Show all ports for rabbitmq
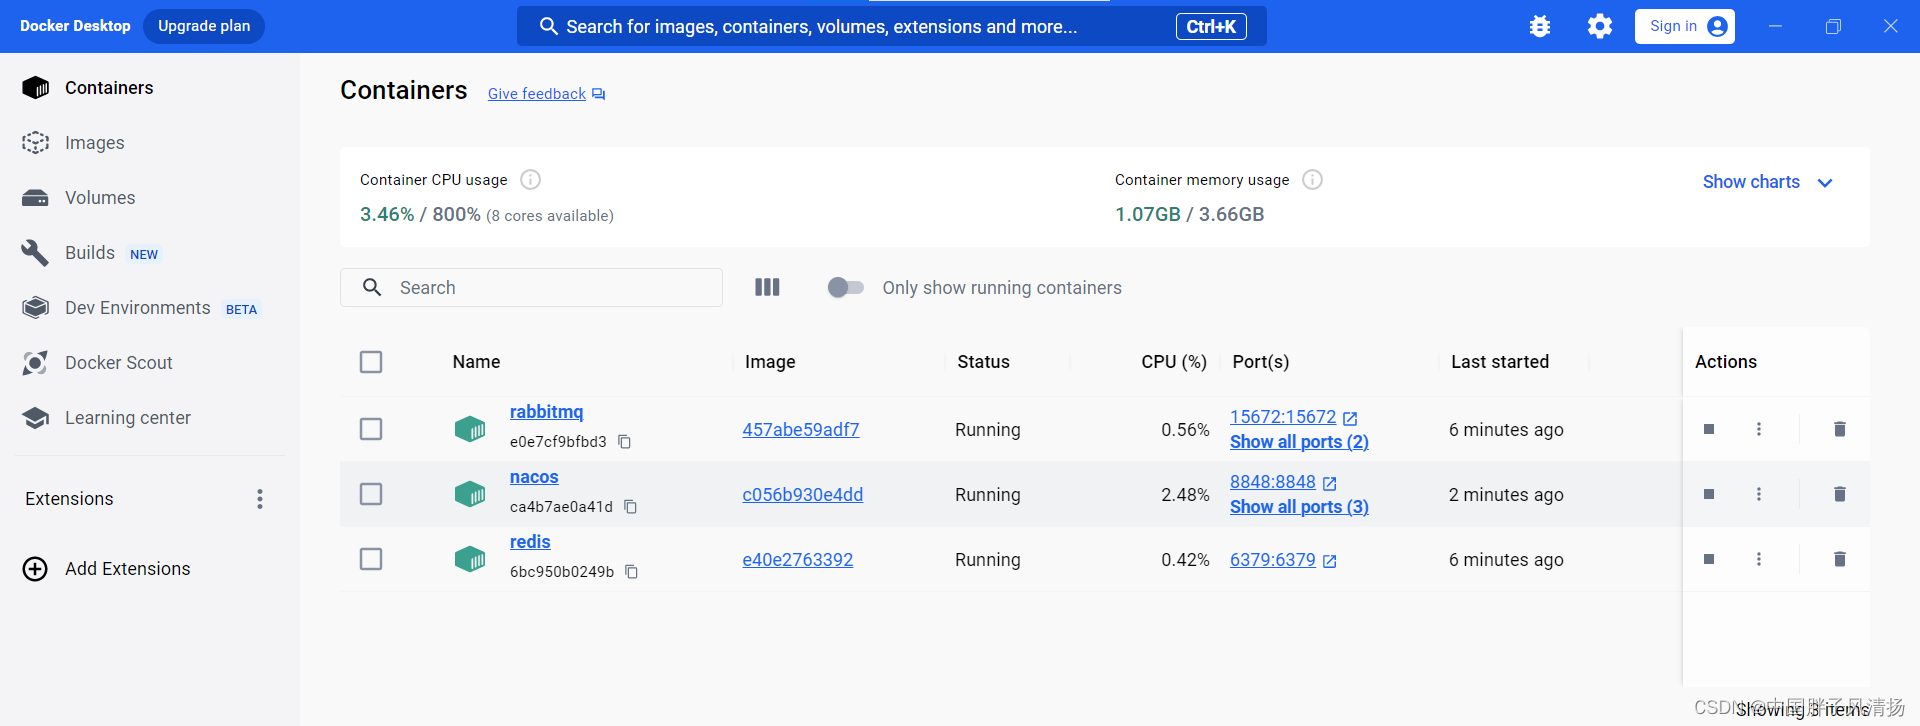 point(1299,442)
